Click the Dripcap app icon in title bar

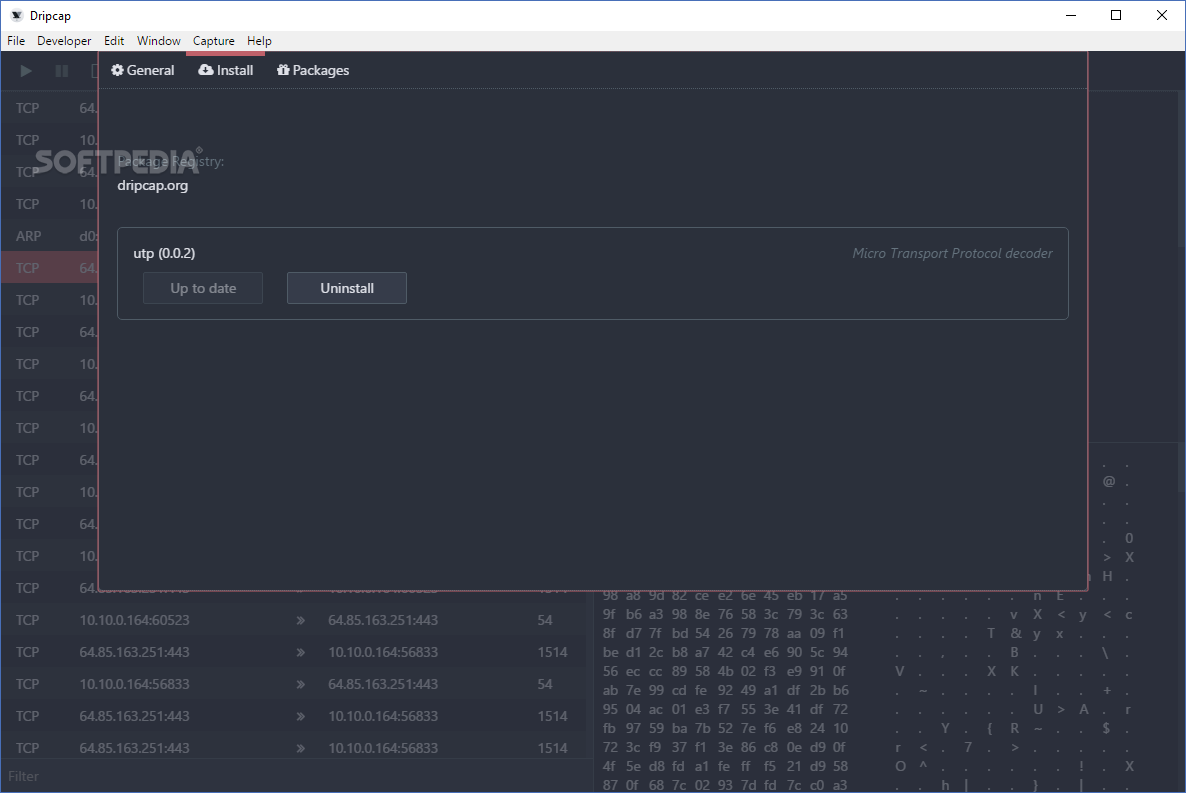[x=17, y=15]
